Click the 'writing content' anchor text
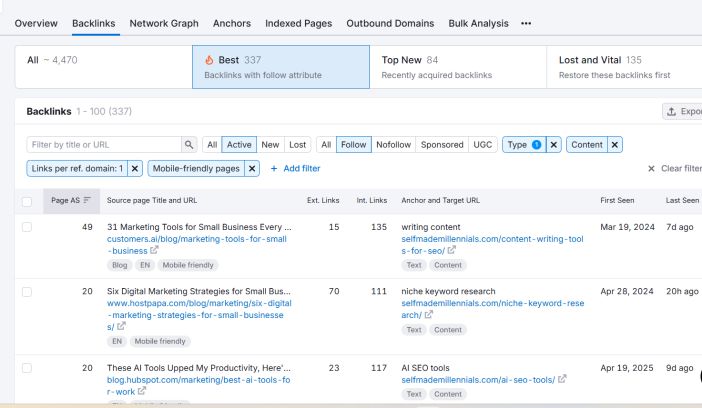 click(431, 227)
